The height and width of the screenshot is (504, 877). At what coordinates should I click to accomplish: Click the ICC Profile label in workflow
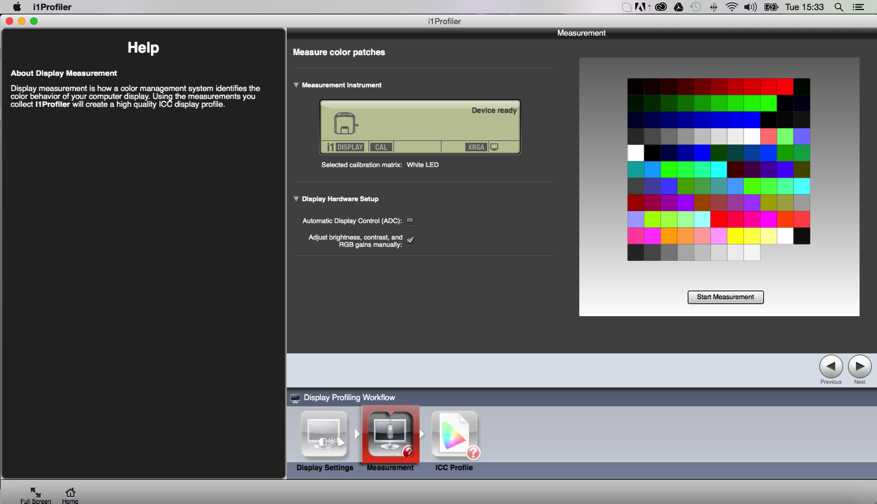tap(454, 468)
